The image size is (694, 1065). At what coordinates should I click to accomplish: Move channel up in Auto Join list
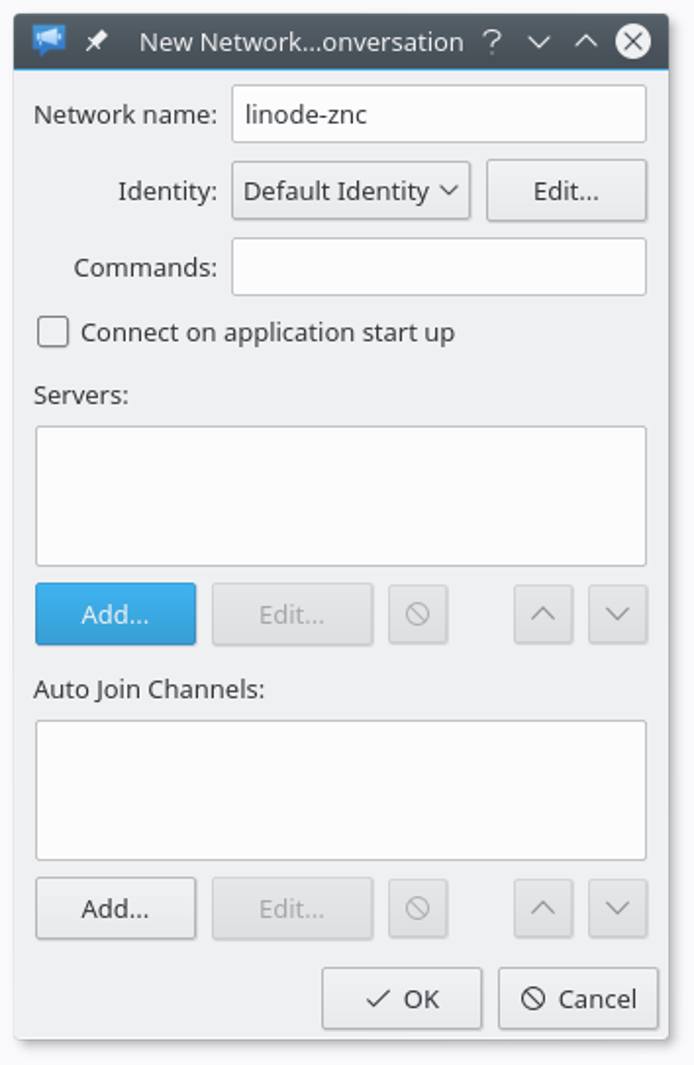tap(543, 908)
